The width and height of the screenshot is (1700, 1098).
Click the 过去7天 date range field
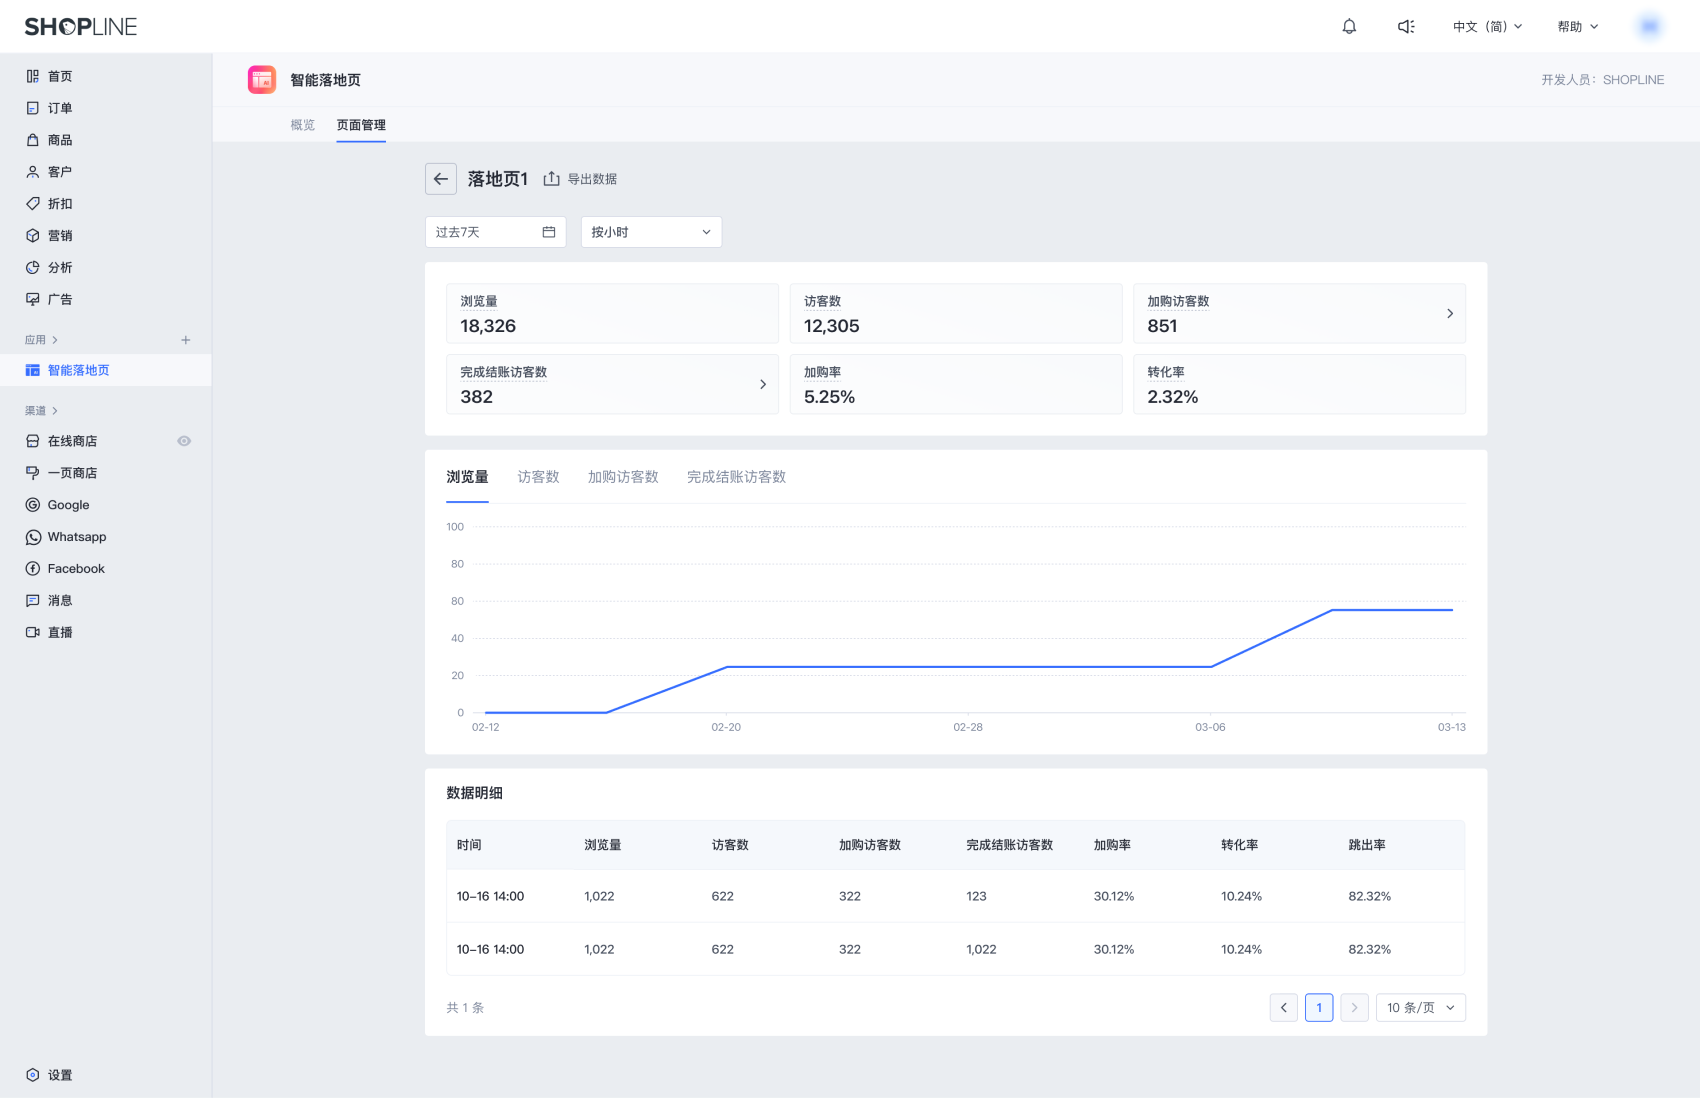[x=495, y=232]
